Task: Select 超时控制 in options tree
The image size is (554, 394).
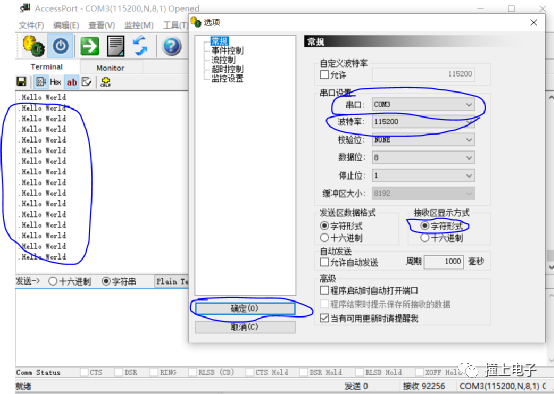Action: (x=227, y=69)
